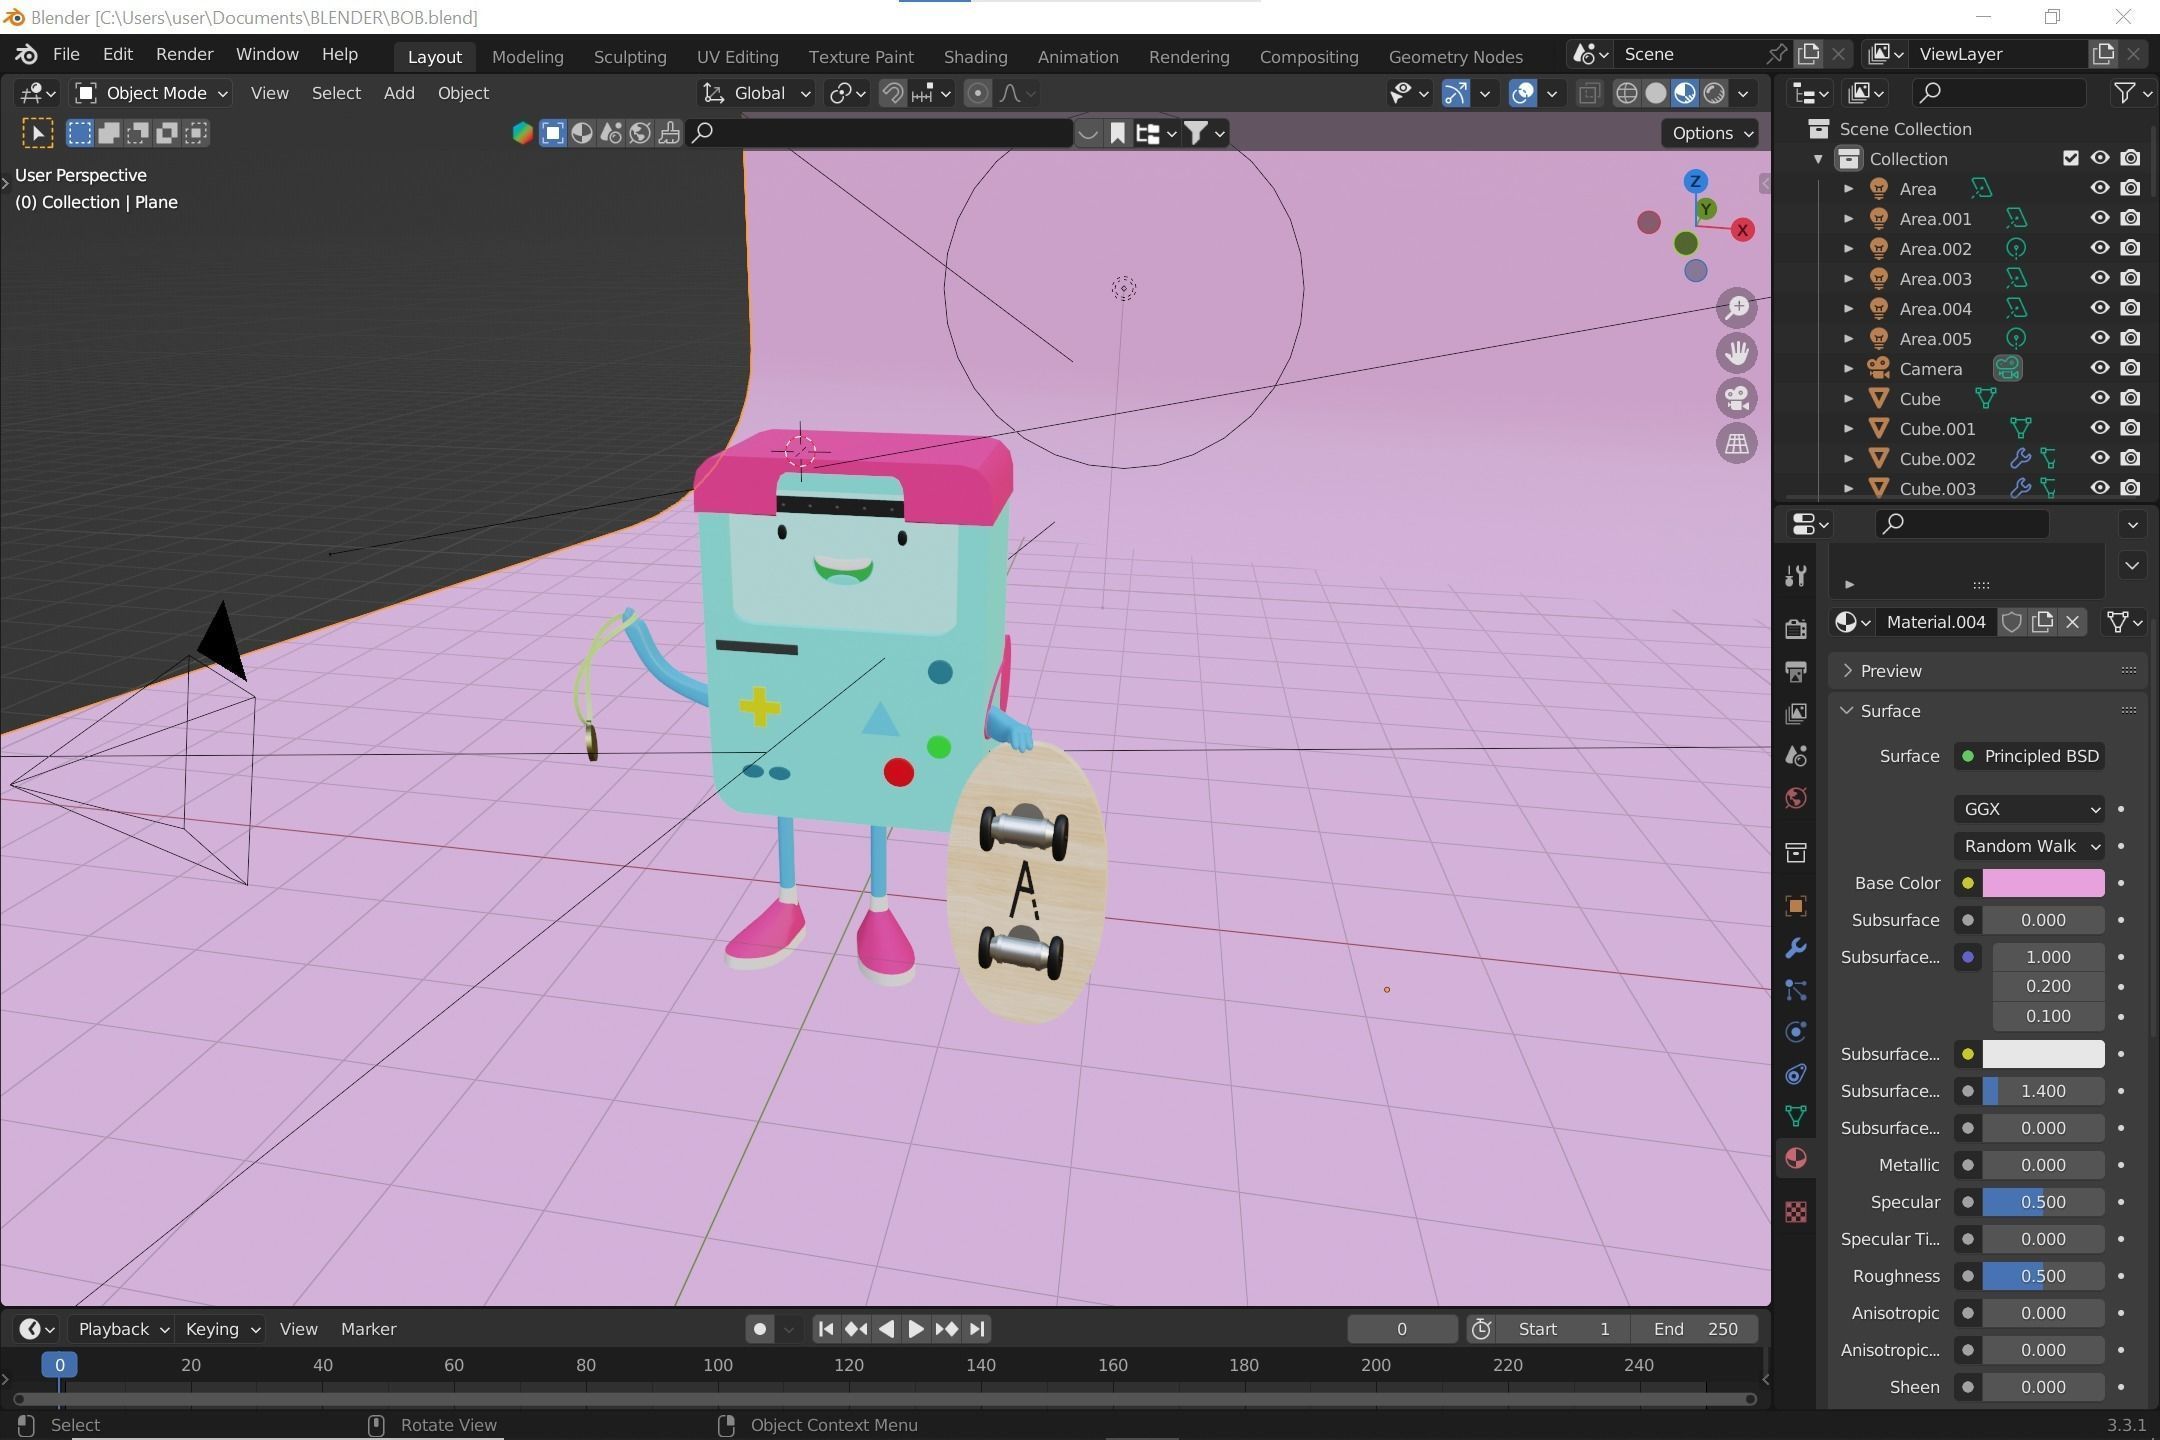The image size is (2160, 1440).
Task: Expand Cube.001 in outliner
Action: click(1848, 428)
